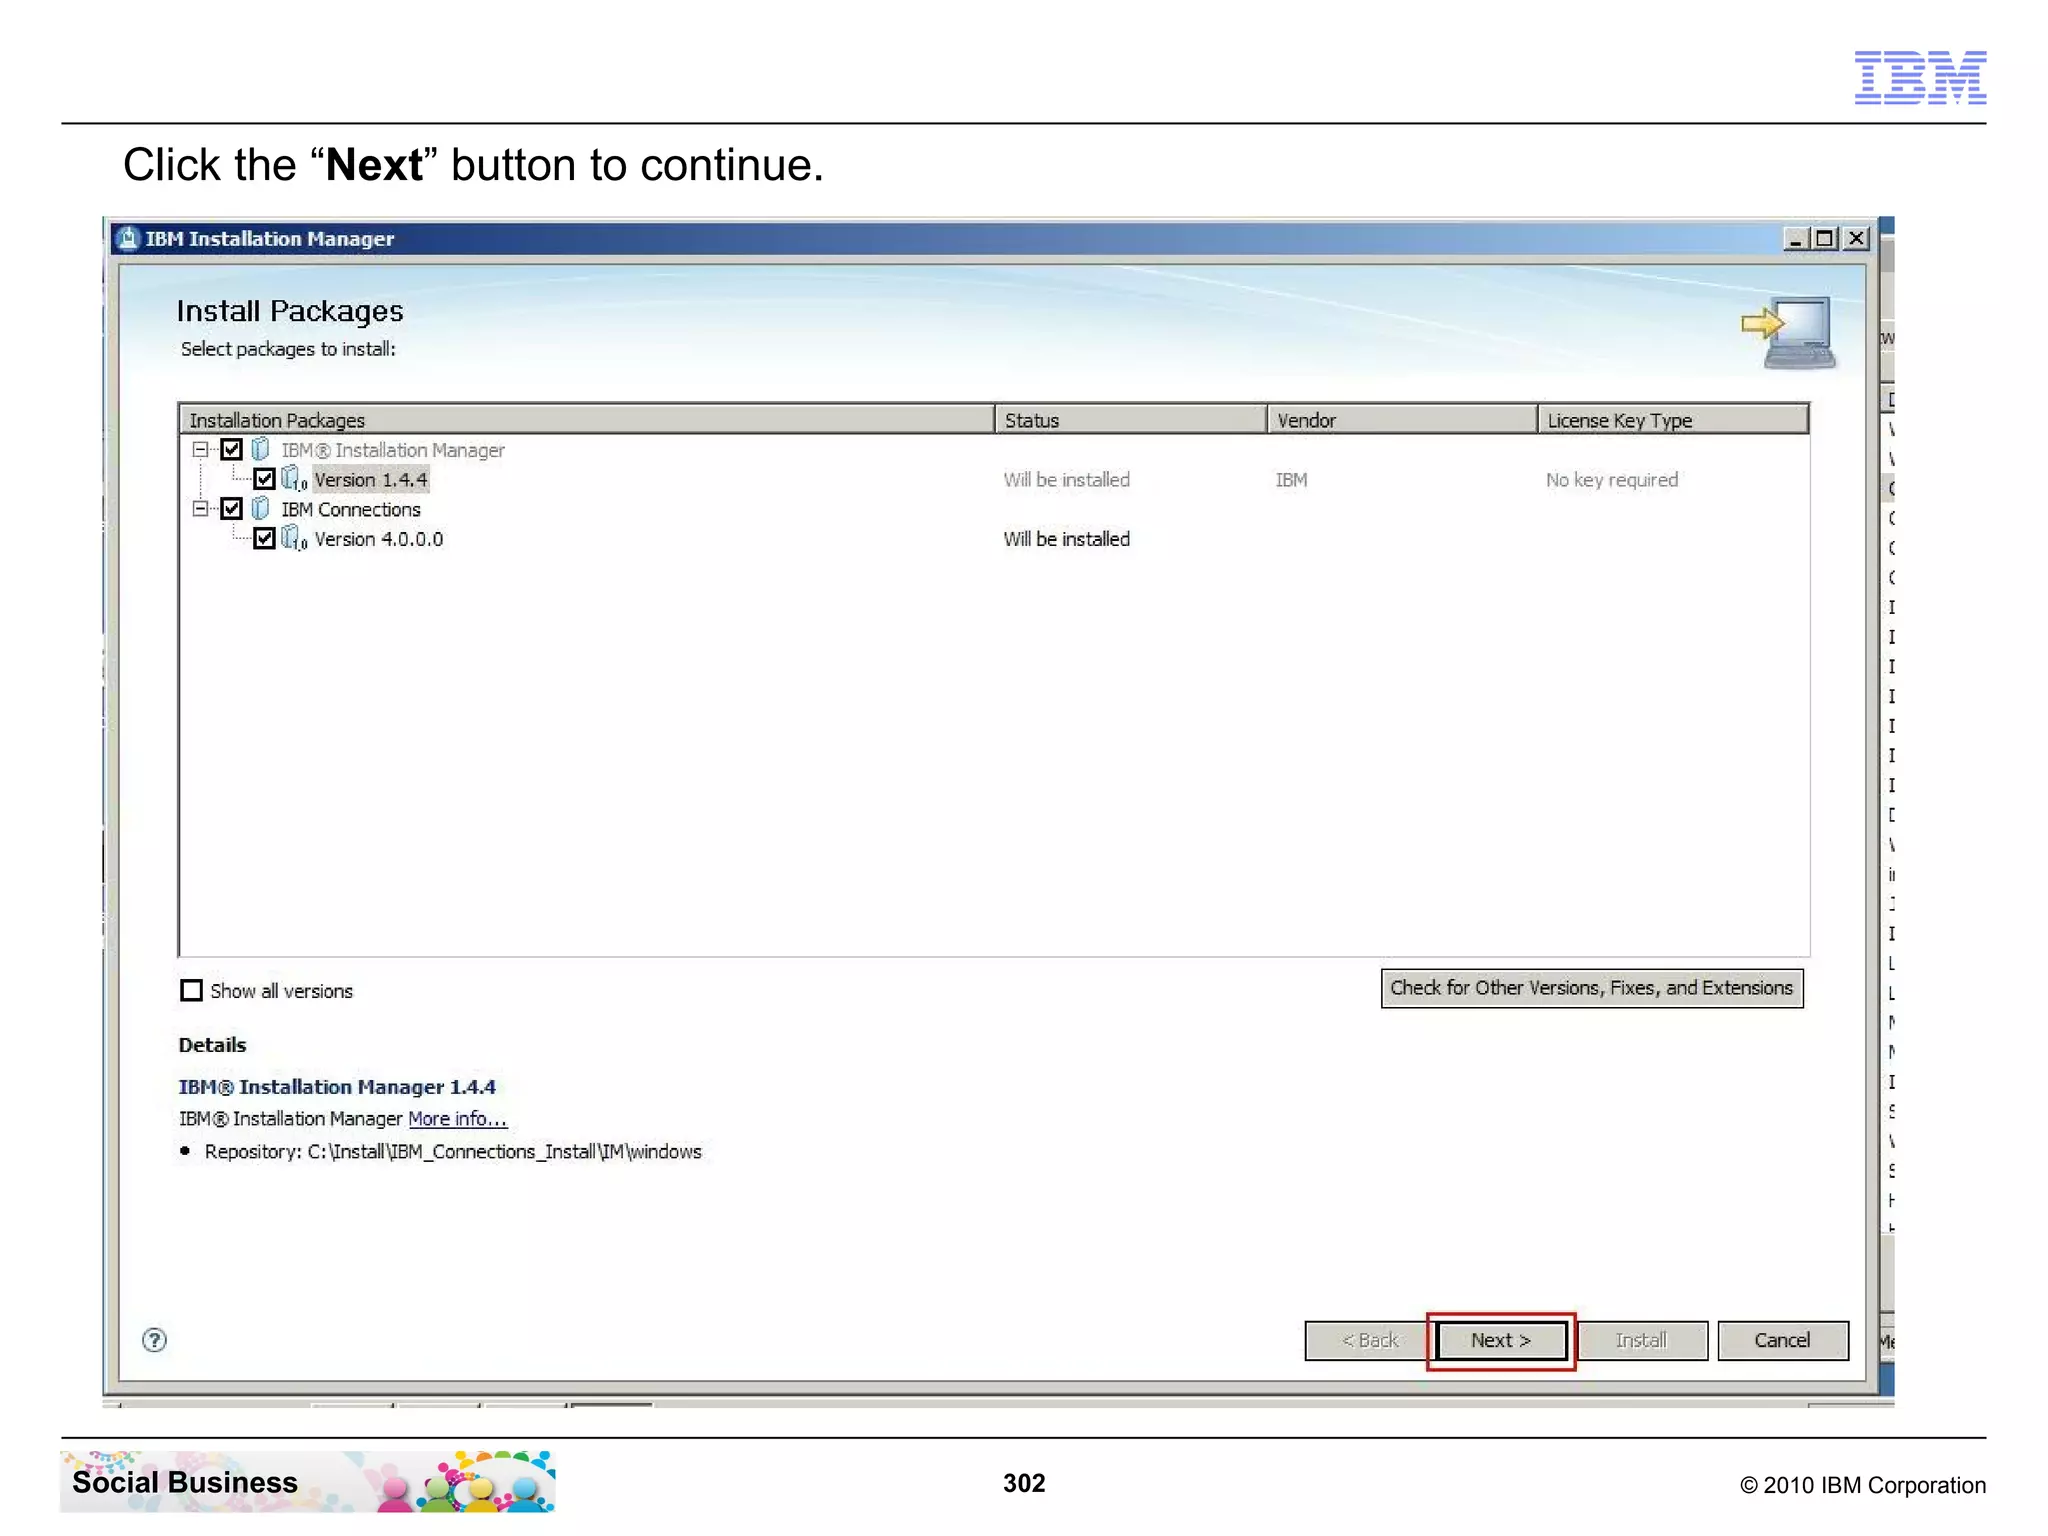Click the Install button

point(1641,1340)
